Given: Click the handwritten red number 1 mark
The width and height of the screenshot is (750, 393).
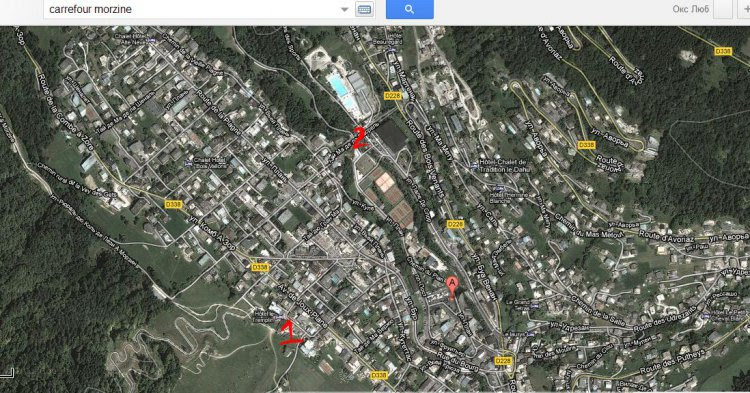Looking at the screenshot, I should pos(290,333).
